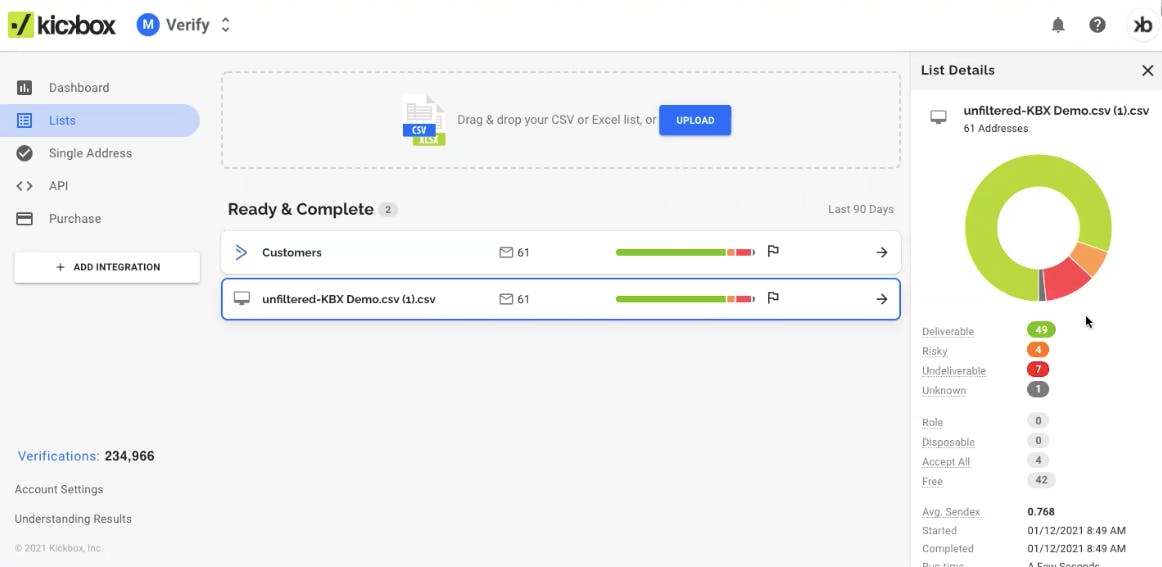Viewport: 1162px width, 567px height.
Task: Click the envelope icon in Customers row
Action: (x=506, y=253)
